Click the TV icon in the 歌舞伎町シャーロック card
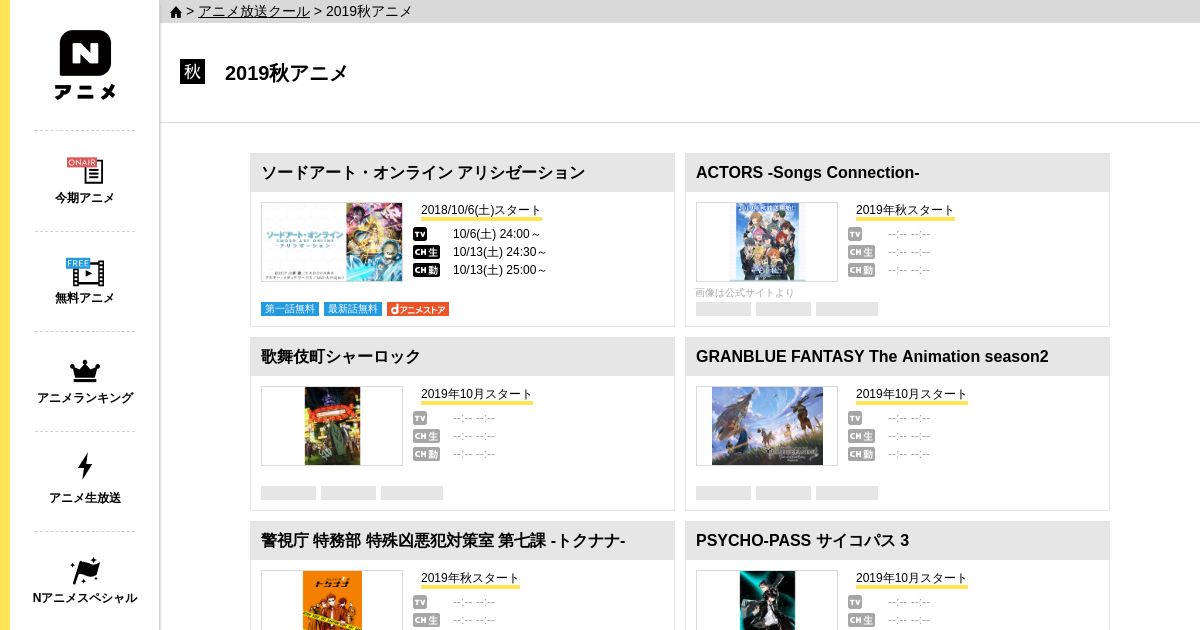 [420, 418]
